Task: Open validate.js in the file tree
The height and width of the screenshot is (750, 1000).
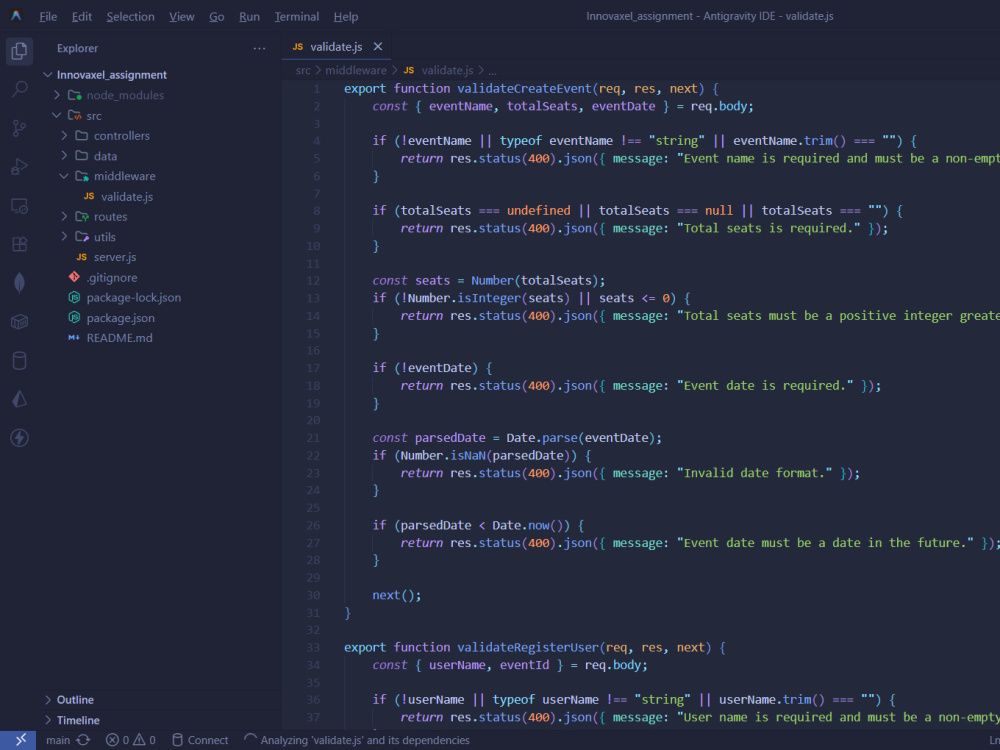Action: pyautogui.click(x=126, y=196)
